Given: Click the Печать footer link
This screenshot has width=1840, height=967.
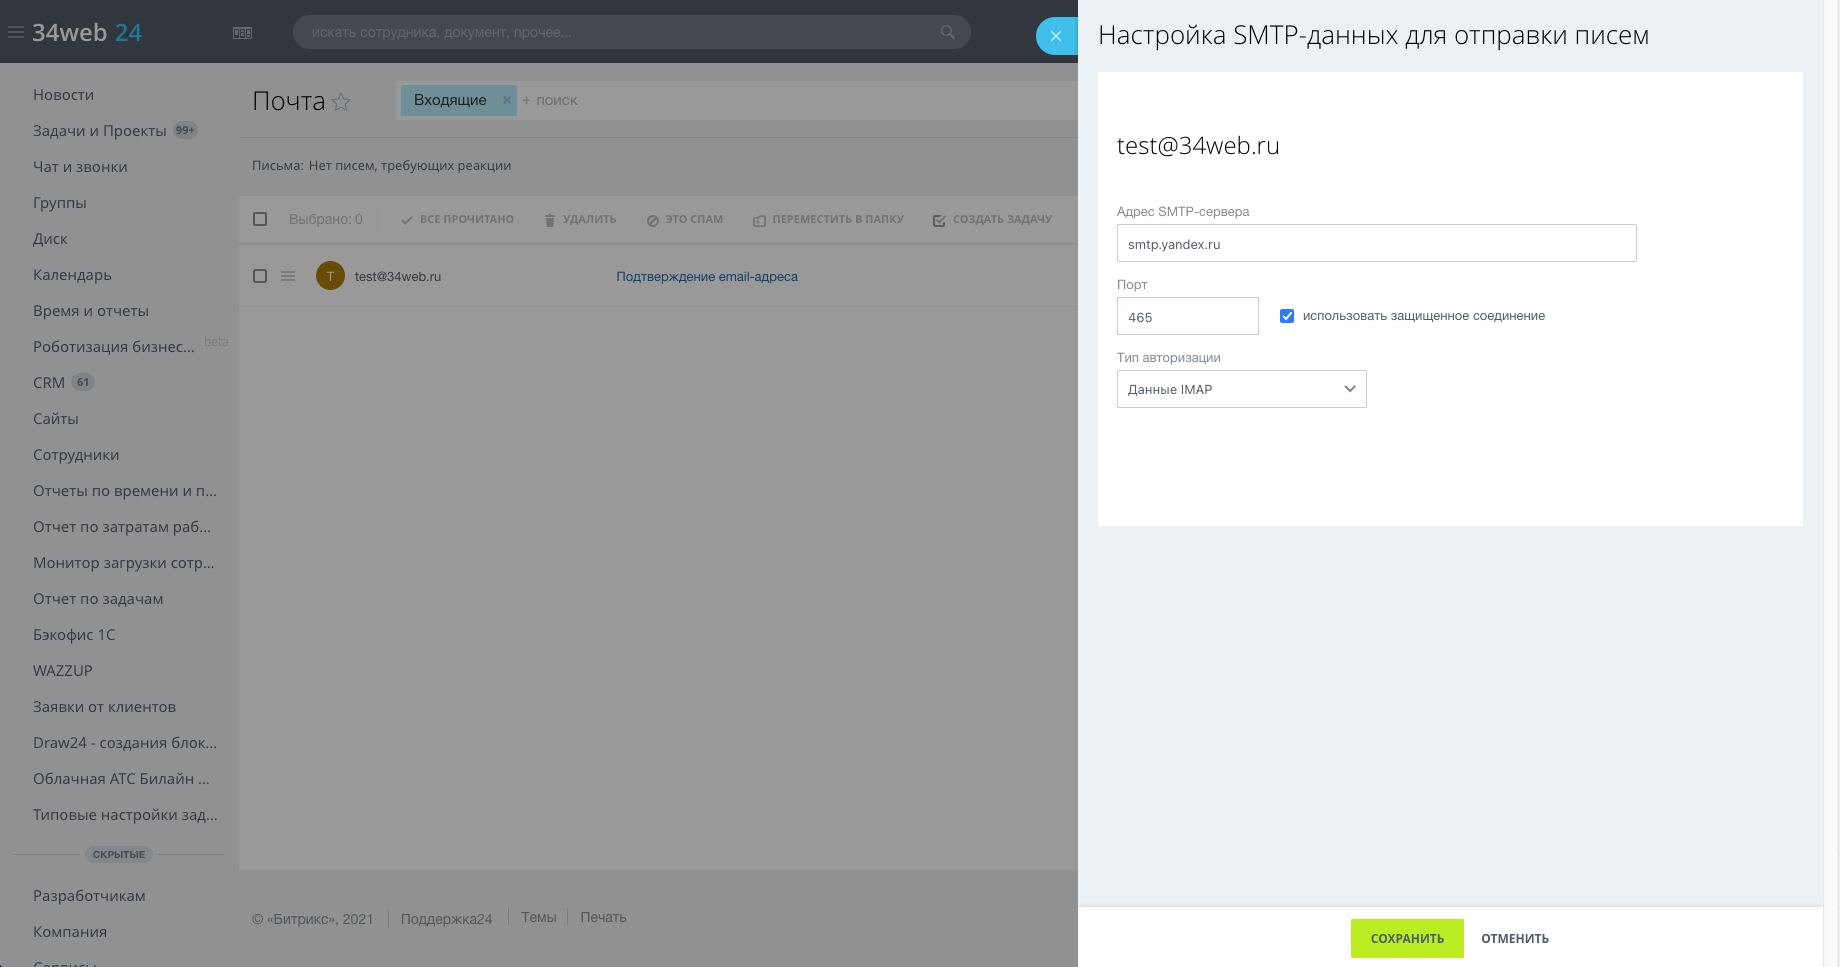Looking at the screenshot, I should (x=603, y=917).
